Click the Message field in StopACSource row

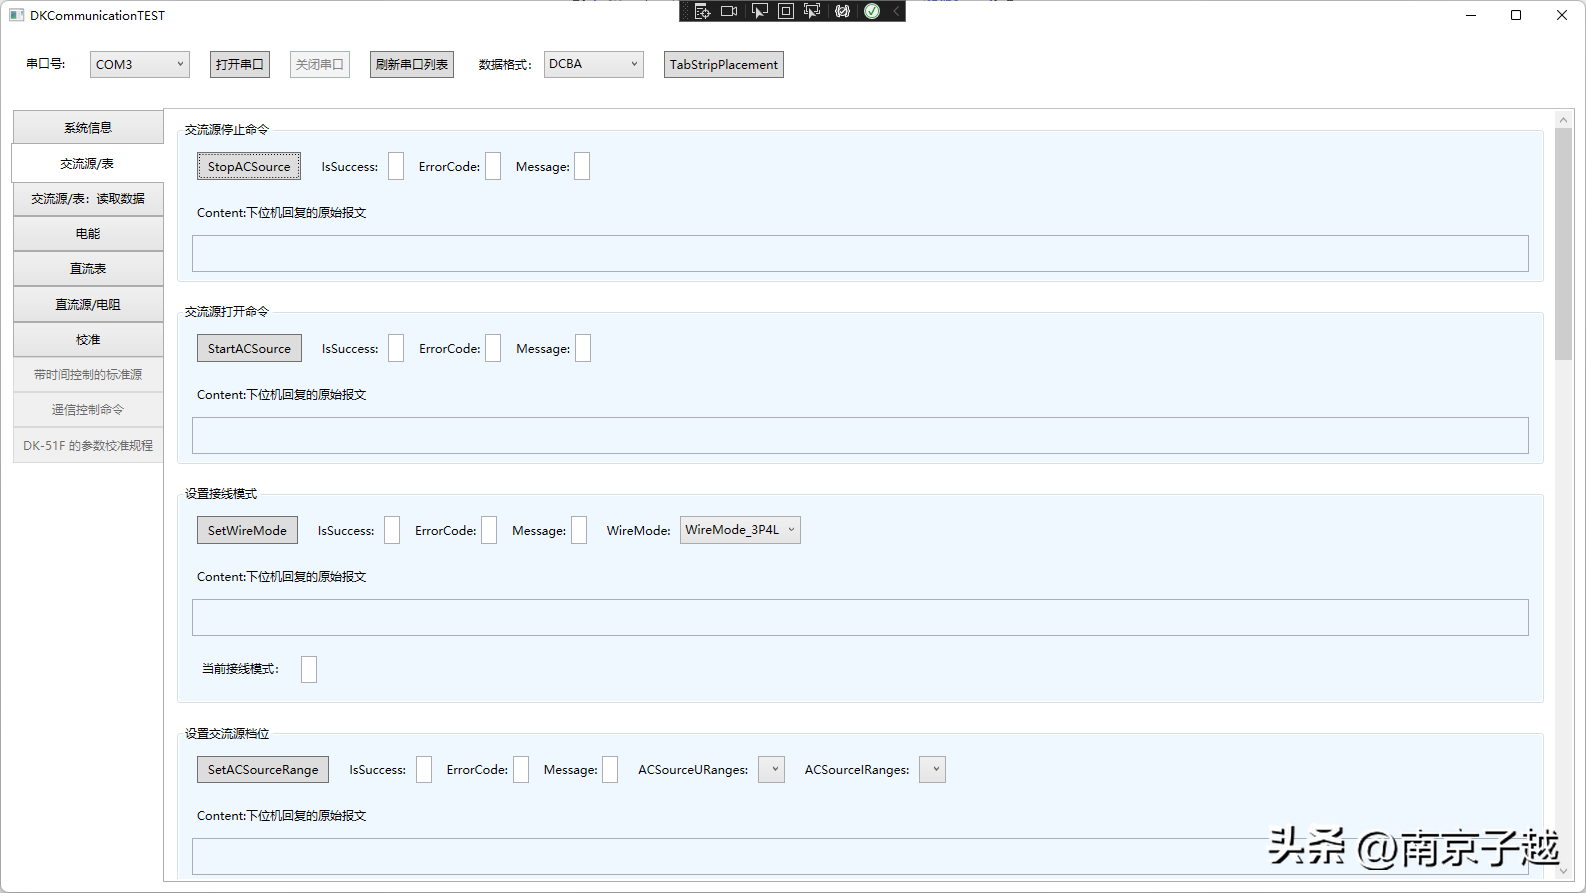582,166
